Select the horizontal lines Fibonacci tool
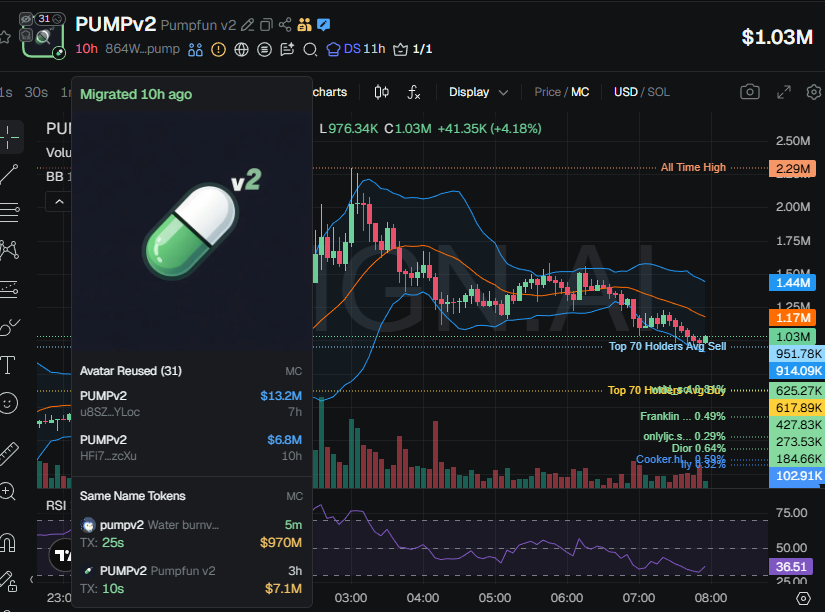Viewport: 825px width, 612px height. [x=9, y=212]
